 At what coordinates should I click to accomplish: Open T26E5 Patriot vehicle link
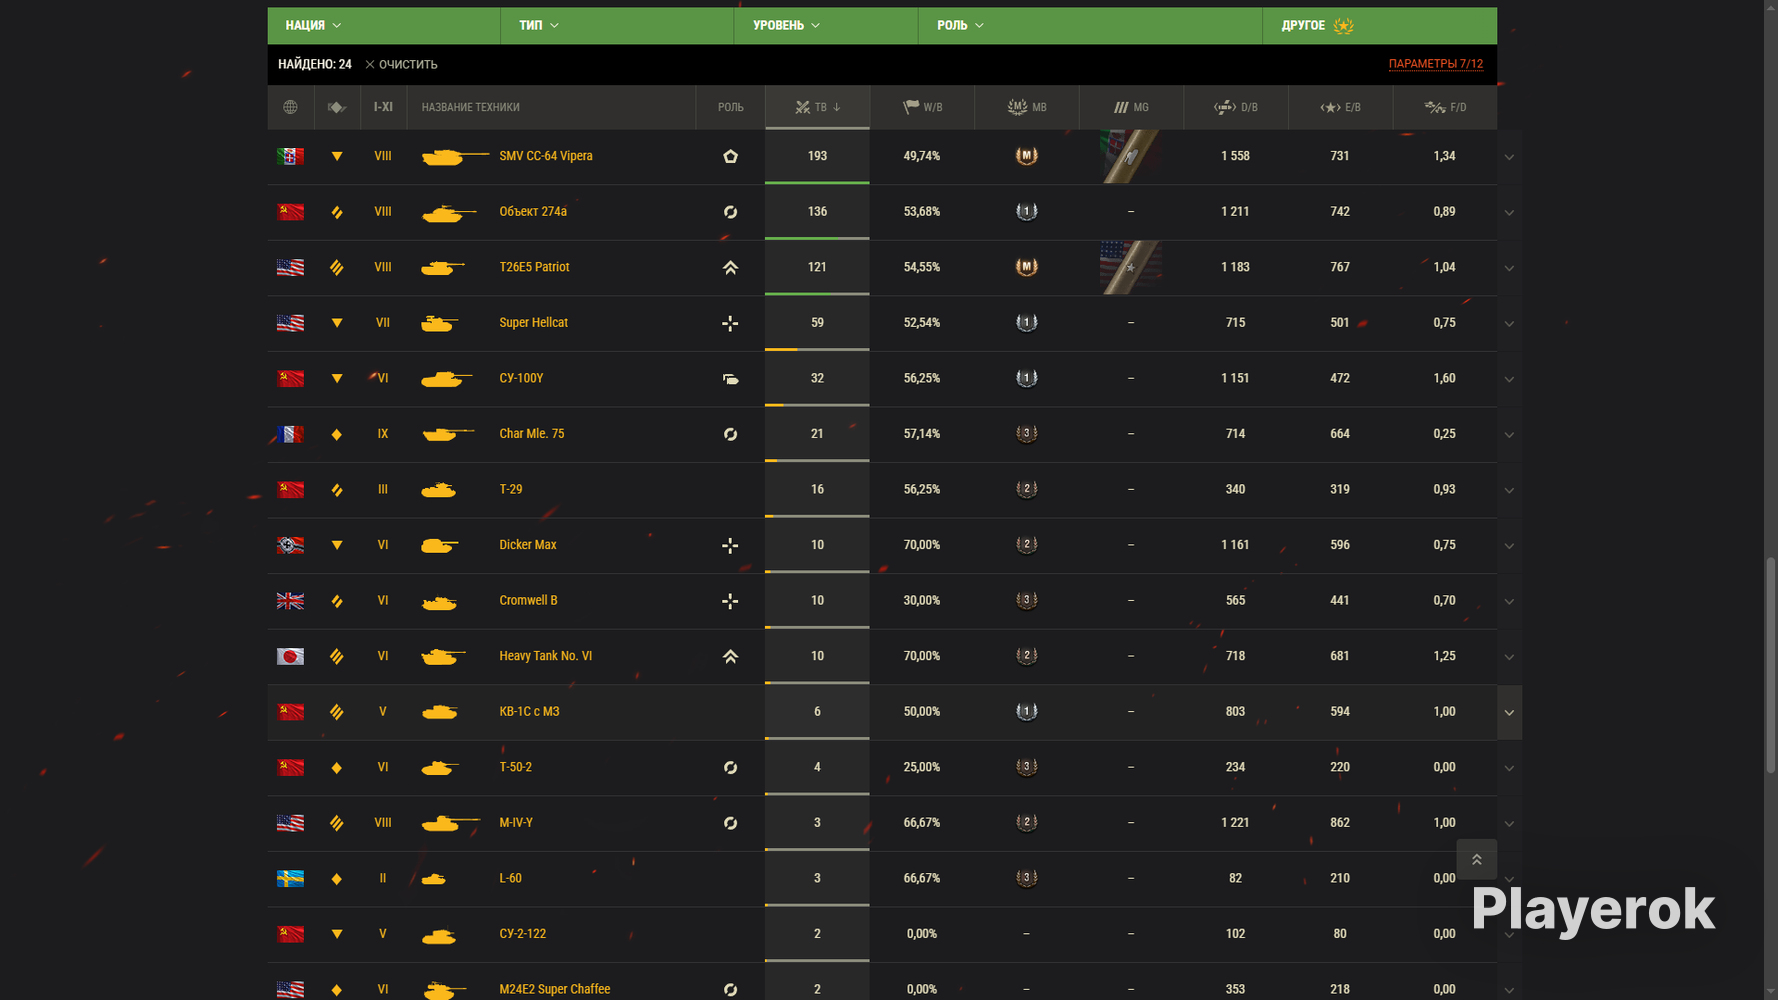click(534, 267)
